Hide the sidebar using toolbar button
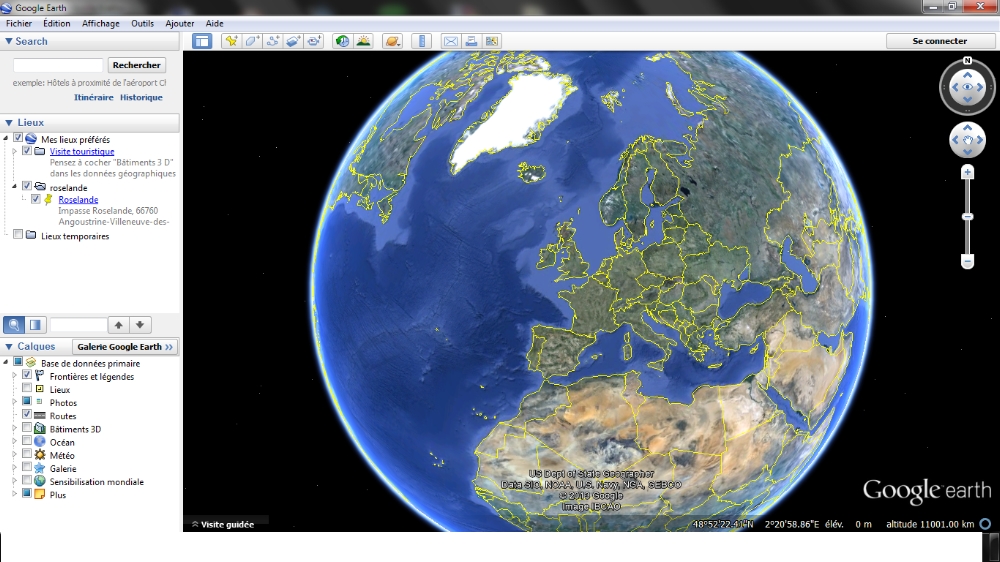The image size is (1000, 562). (x=202, y=41)
